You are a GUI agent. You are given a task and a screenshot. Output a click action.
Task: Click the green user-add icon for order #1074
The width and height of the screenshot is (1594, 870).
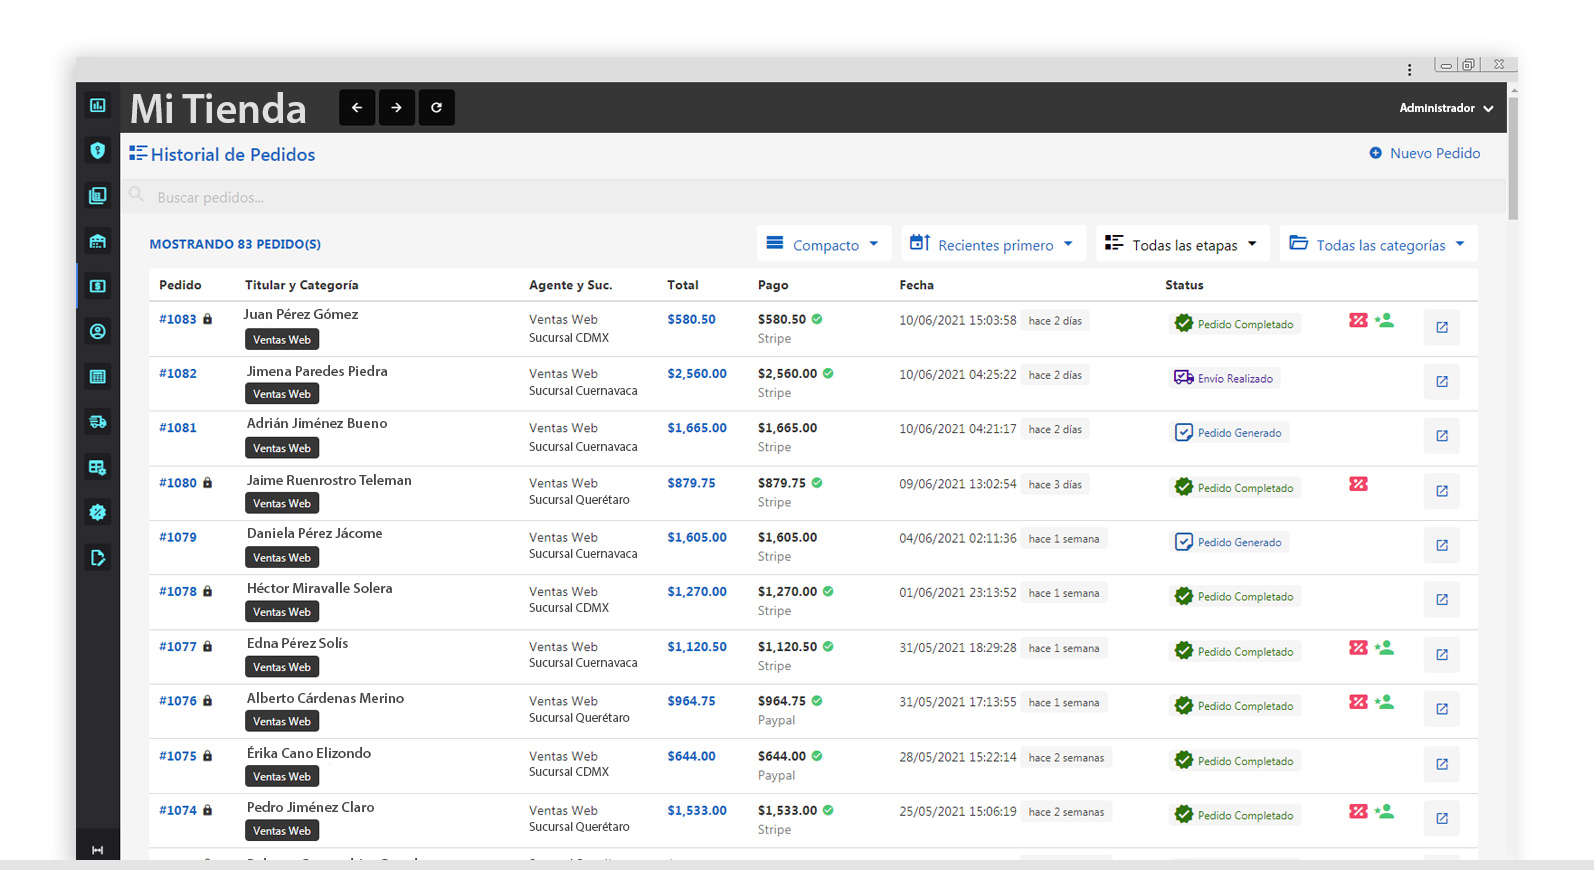pos(1384,811)
